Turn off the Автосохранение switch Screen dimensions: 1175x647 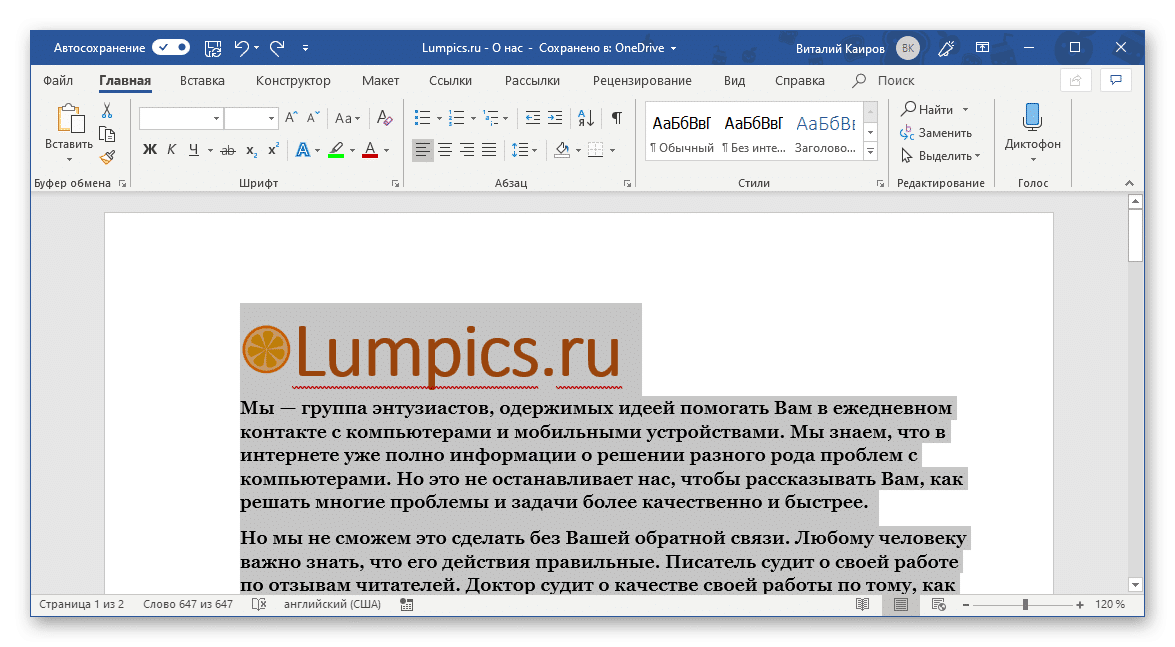171,47
